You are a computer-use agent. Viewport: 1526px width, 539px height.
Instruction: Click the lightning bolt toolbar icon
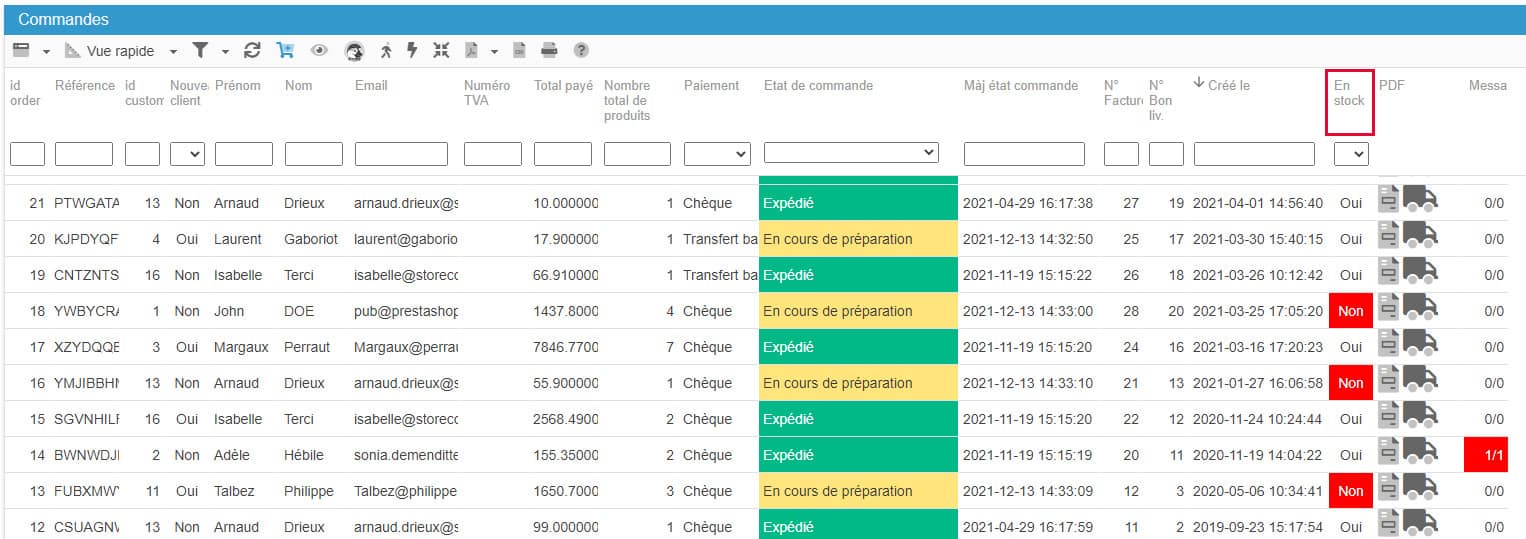[412, 50]
